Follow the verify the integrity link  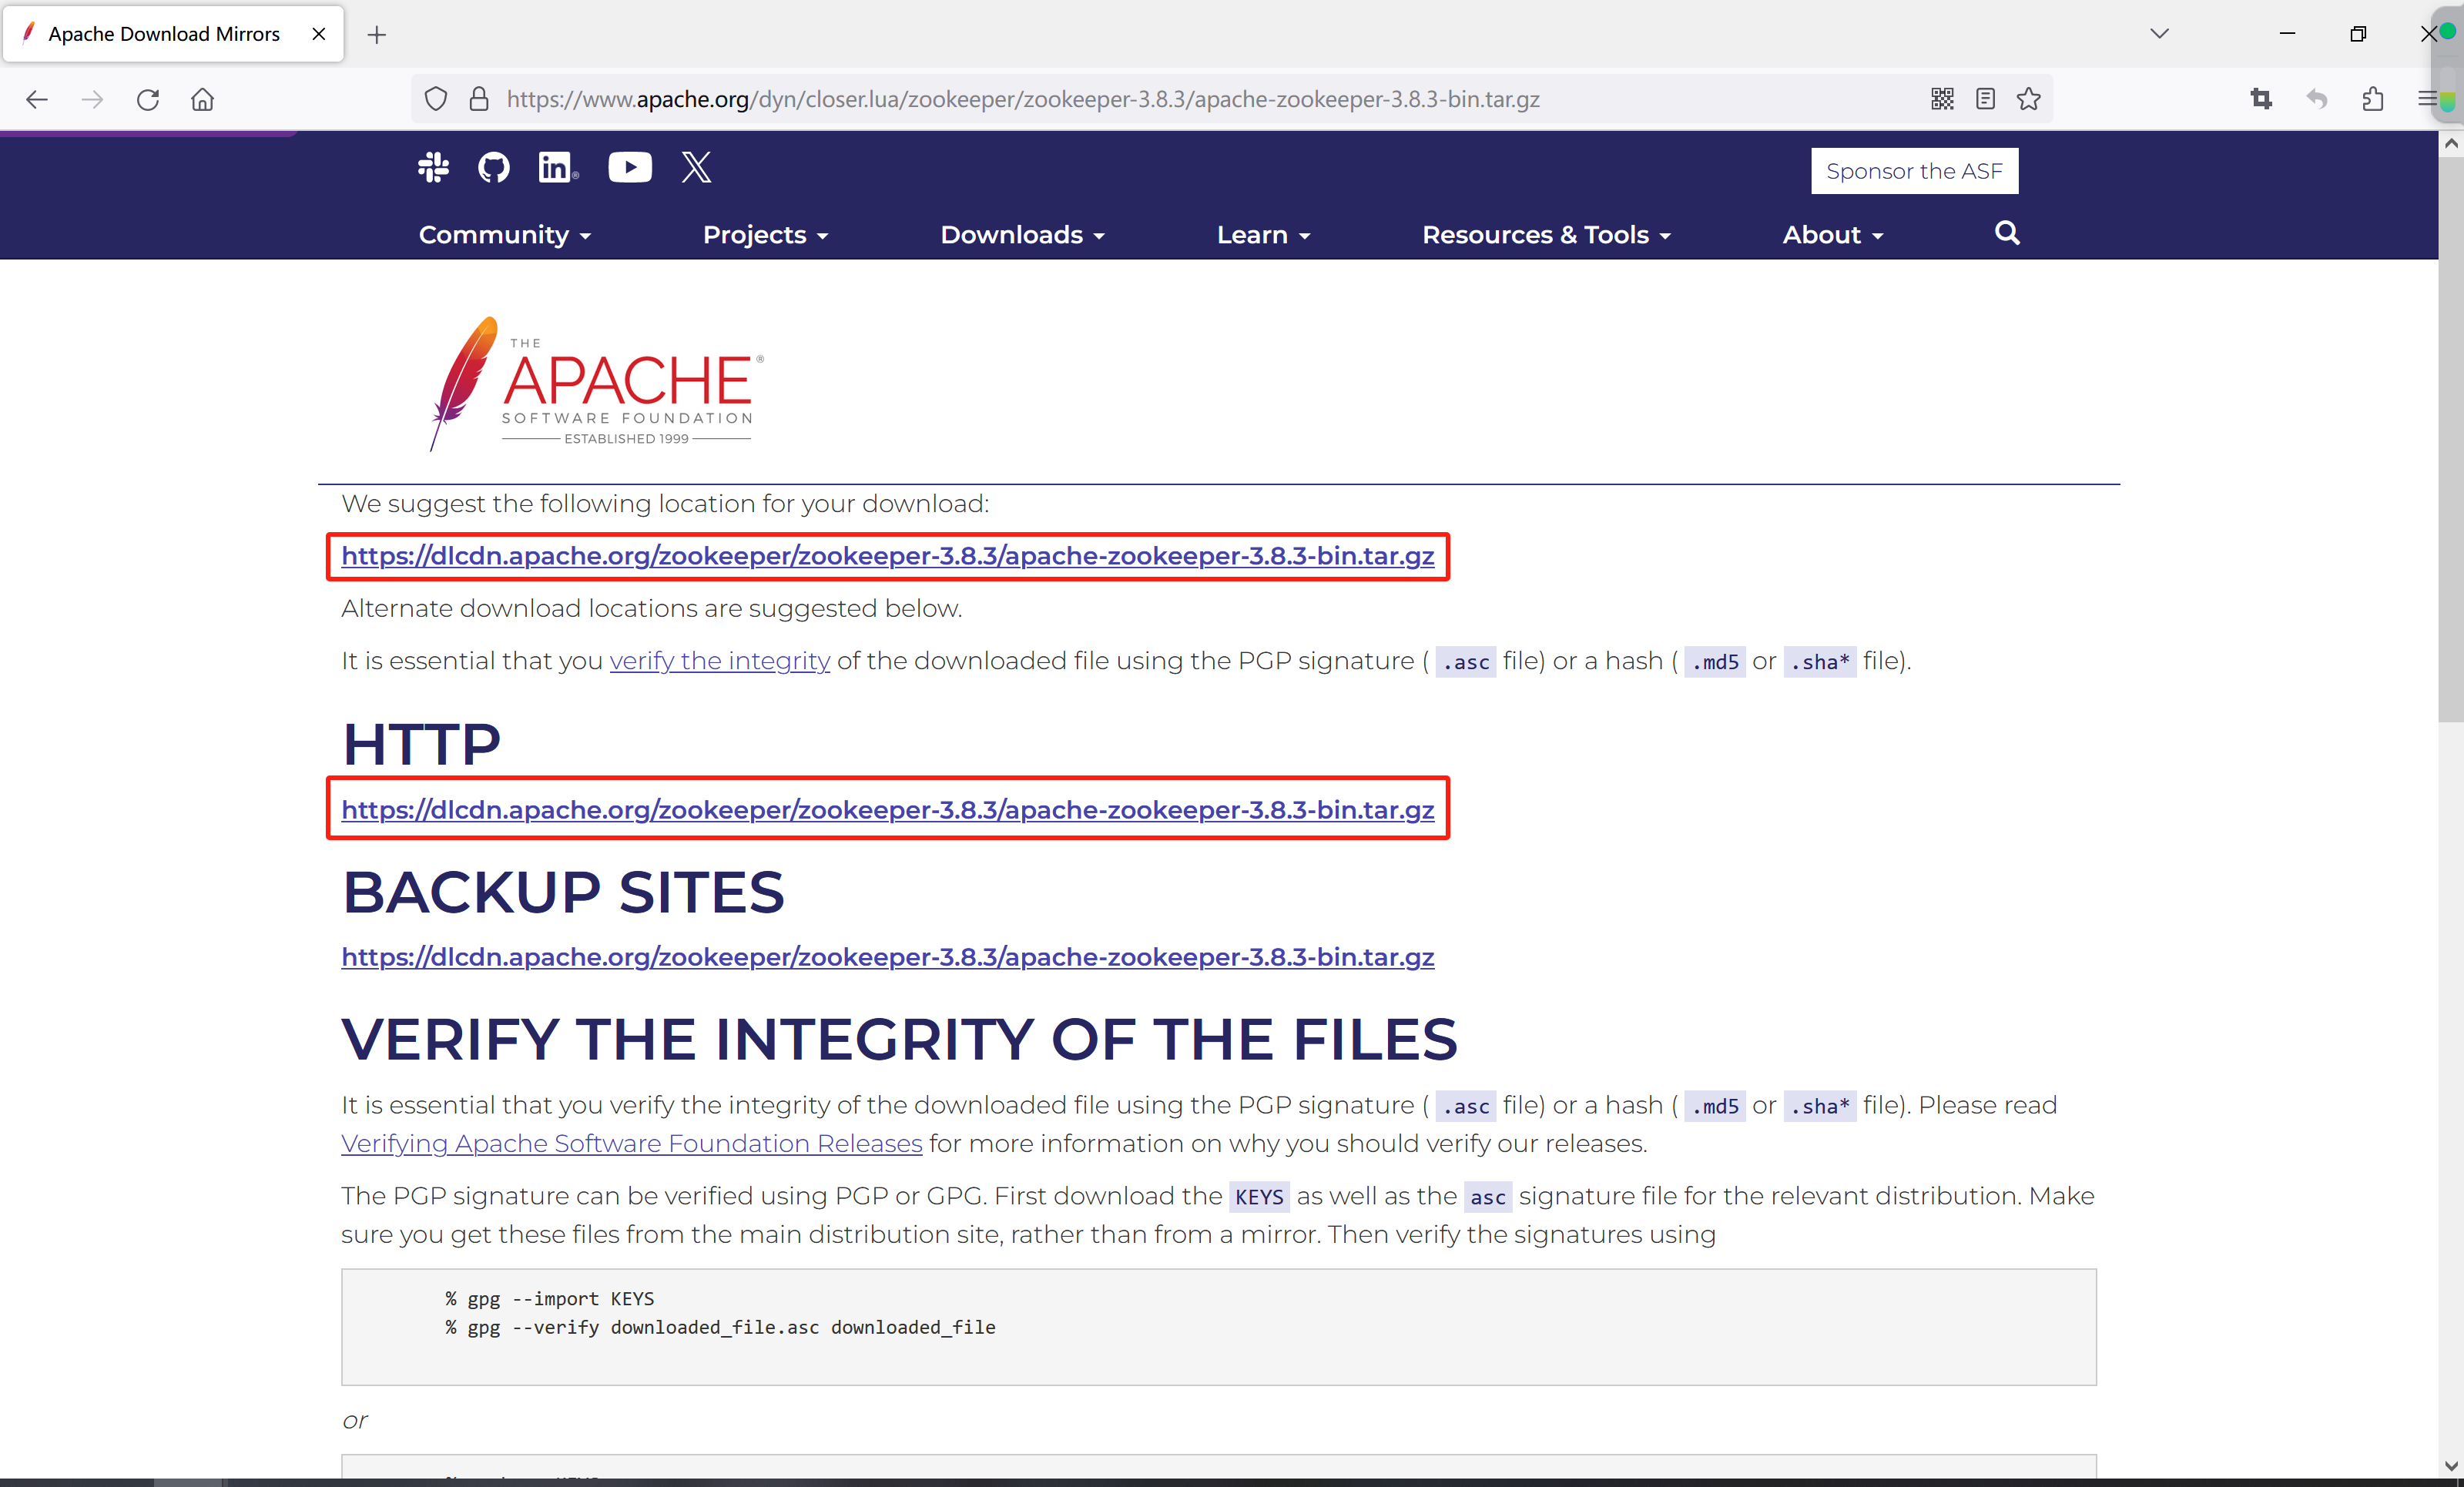719,661
